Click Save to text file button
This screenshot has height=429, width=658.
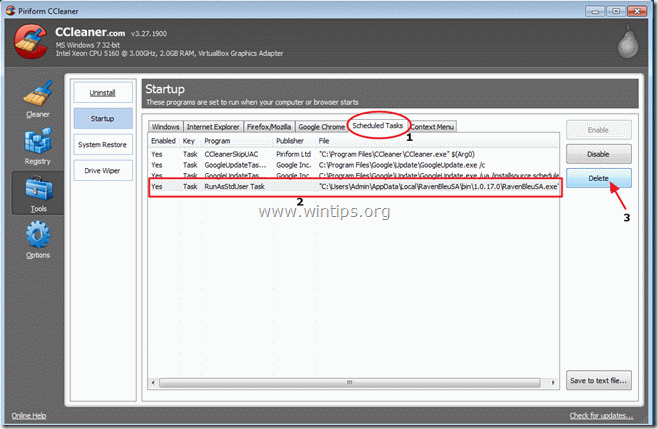pyautogui.click(x=598, y=380)
